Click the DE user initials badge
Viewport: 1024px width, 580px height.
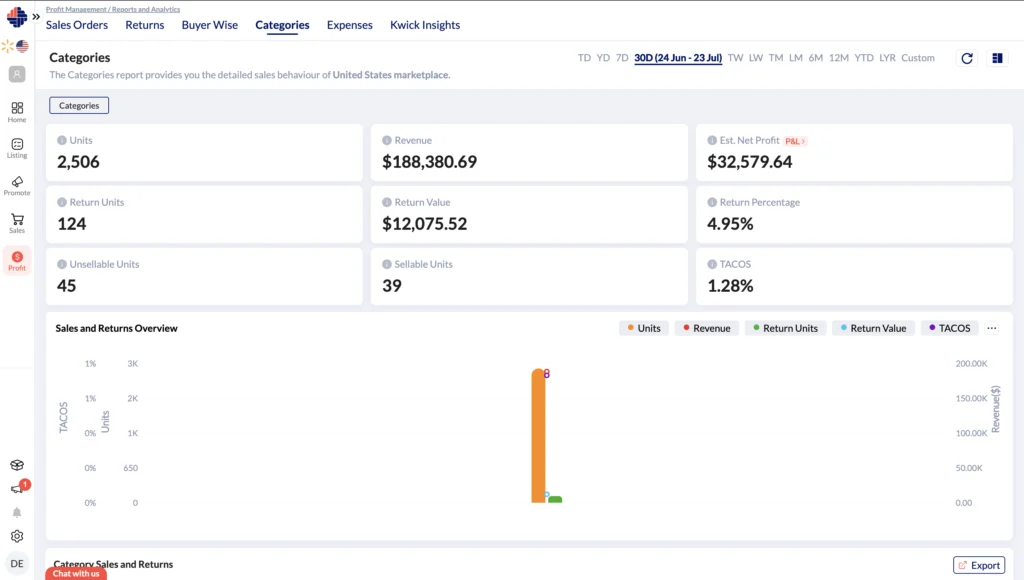click(x=17, y=564)
